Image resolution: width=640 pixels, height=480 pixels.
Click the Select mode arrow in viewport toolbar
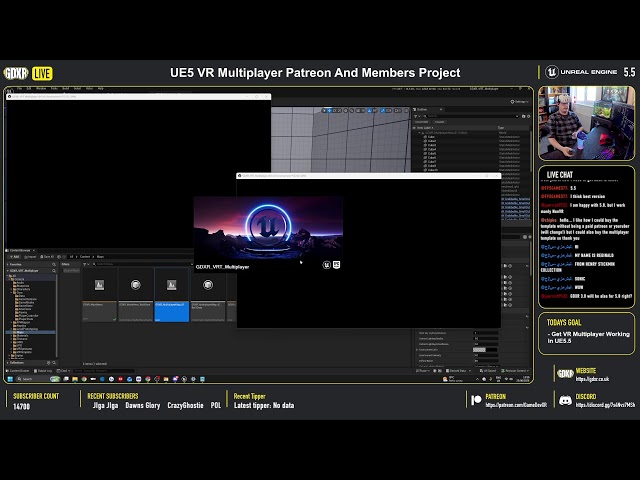[324, 110]
